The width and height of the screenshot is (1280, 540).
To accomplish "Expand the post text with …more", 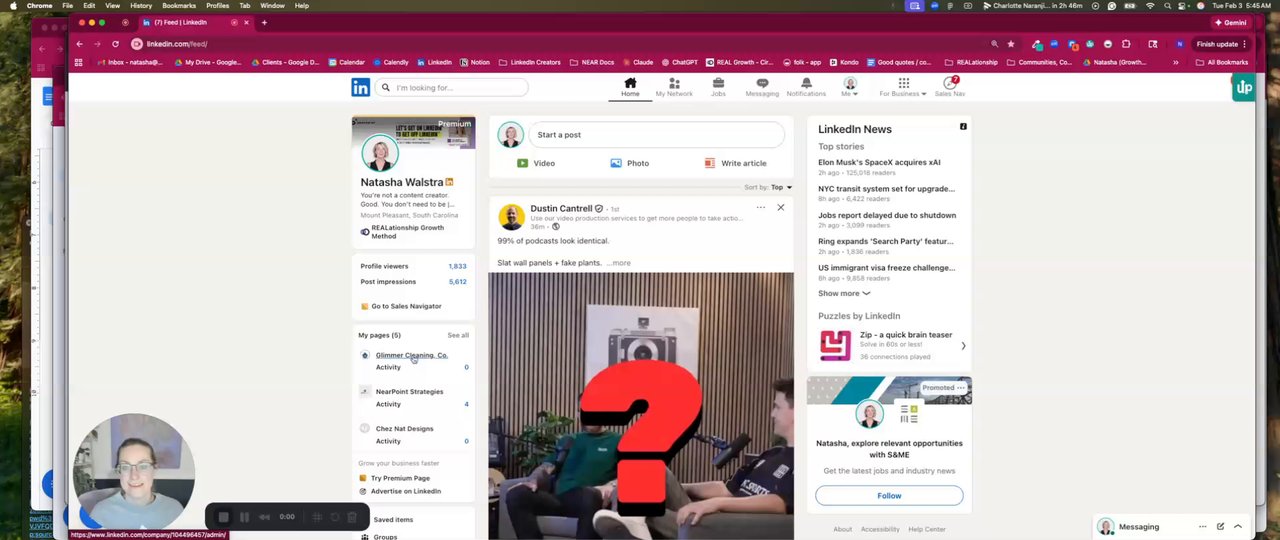I will (x=619, y=263).
